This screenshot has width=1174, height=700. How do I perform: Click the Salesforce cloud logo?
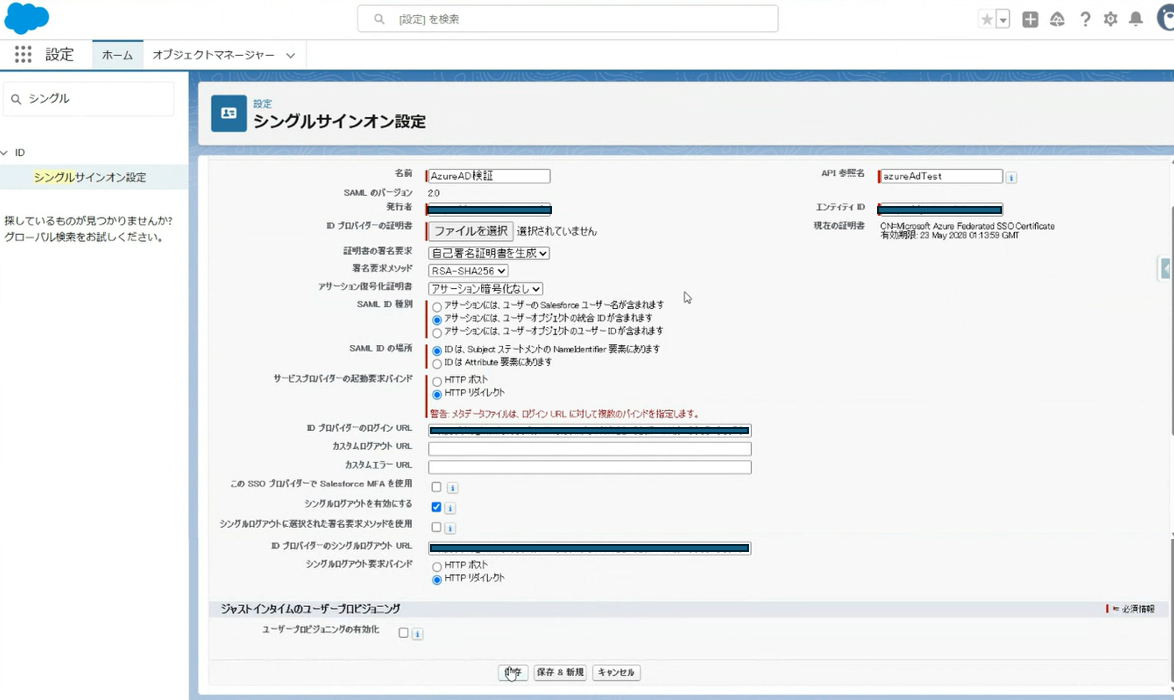27,18
